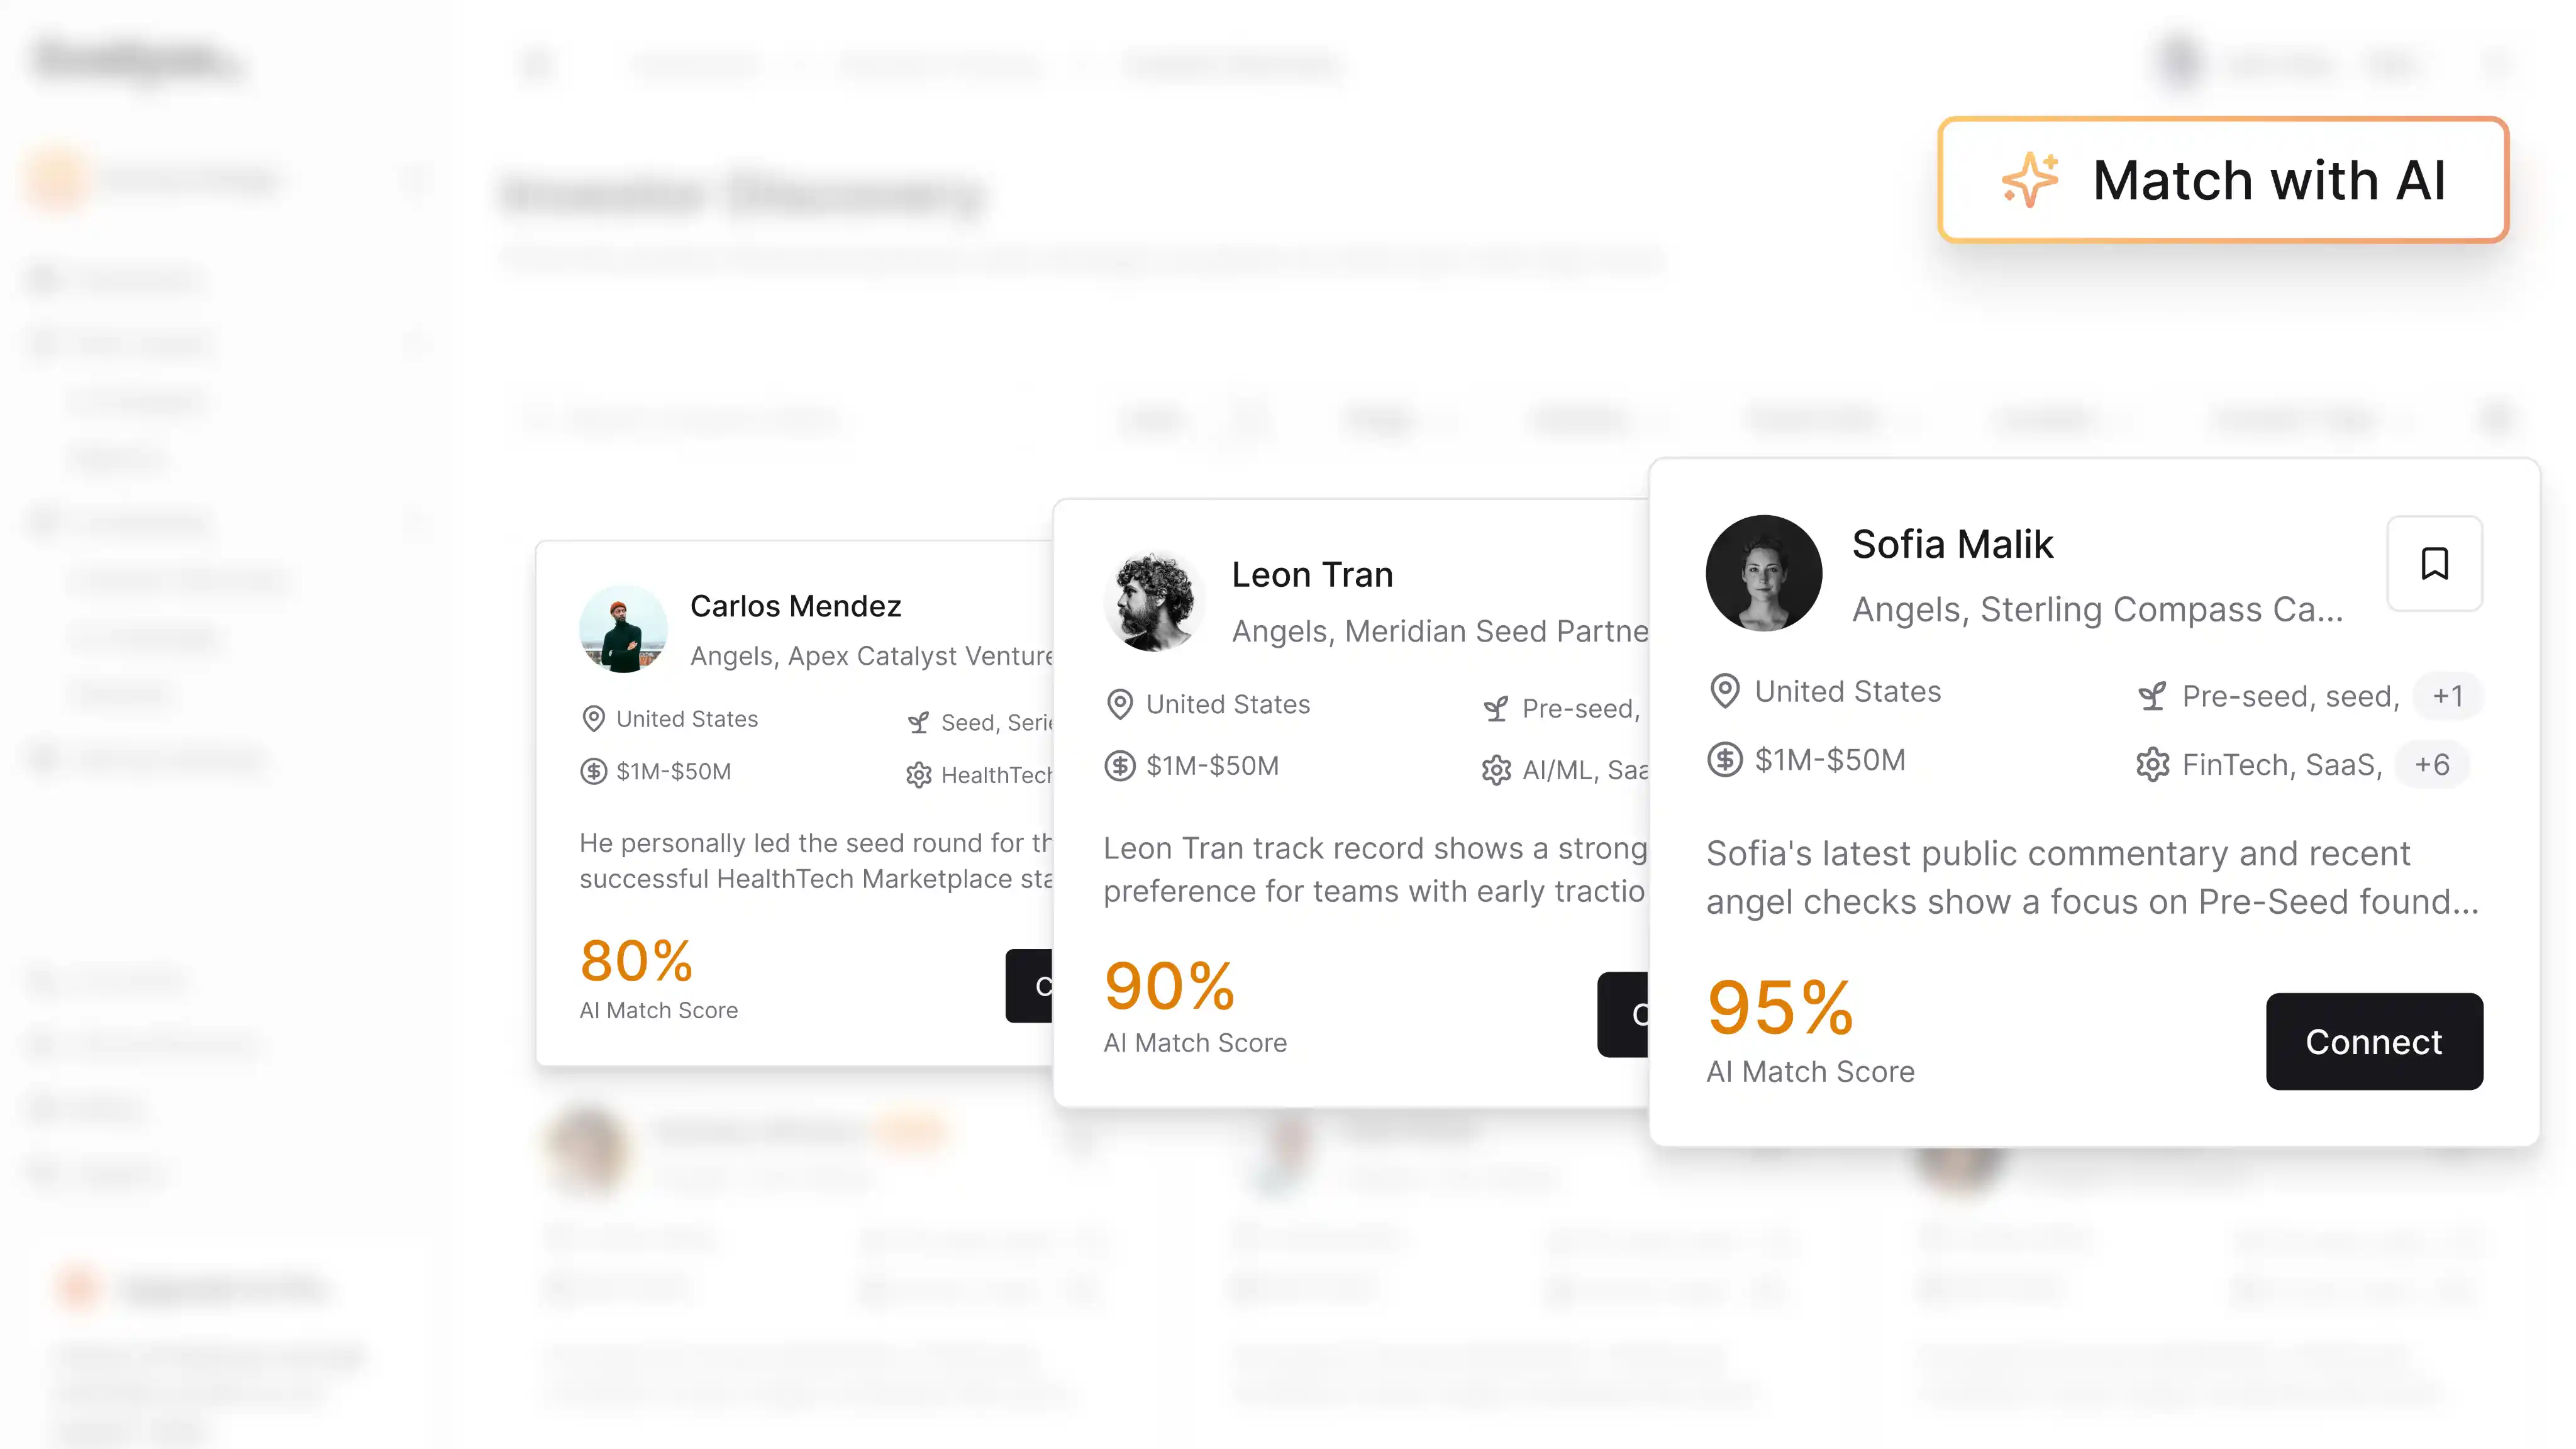Click the dollar icon next to Leon Tran's $1M-$50M
Screen dimensions: 2576x1449
click(1120, 765)
